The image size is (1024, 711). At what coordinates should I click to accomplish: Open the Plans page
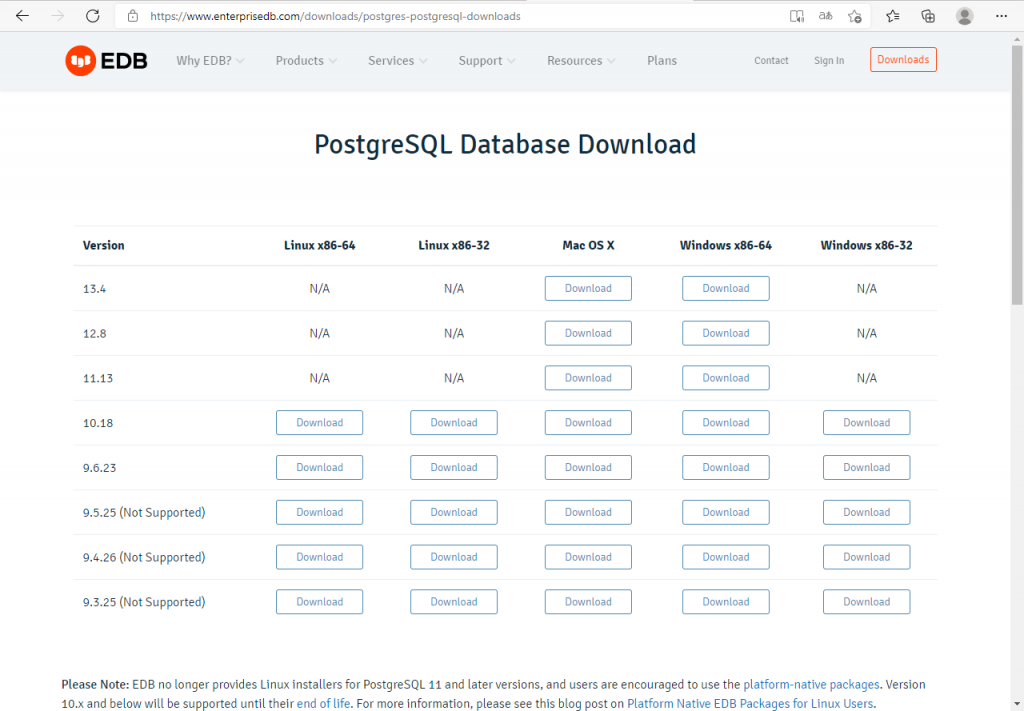click(662, 61)
